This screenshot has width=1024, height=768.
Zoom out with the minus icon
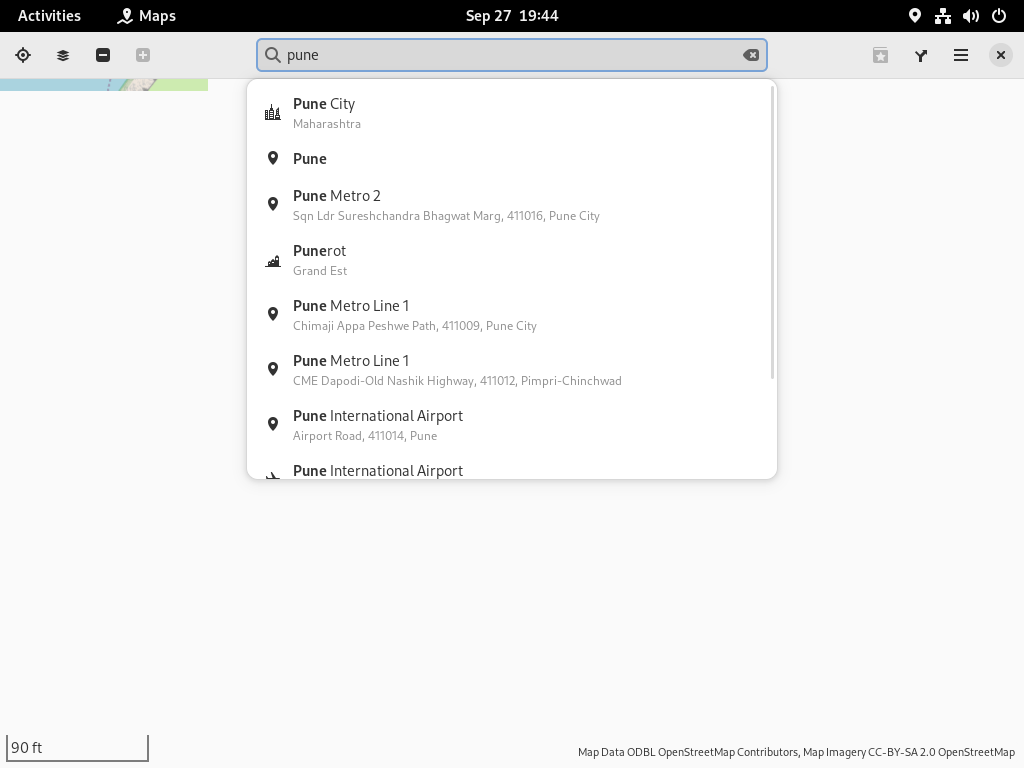[103, 56]
